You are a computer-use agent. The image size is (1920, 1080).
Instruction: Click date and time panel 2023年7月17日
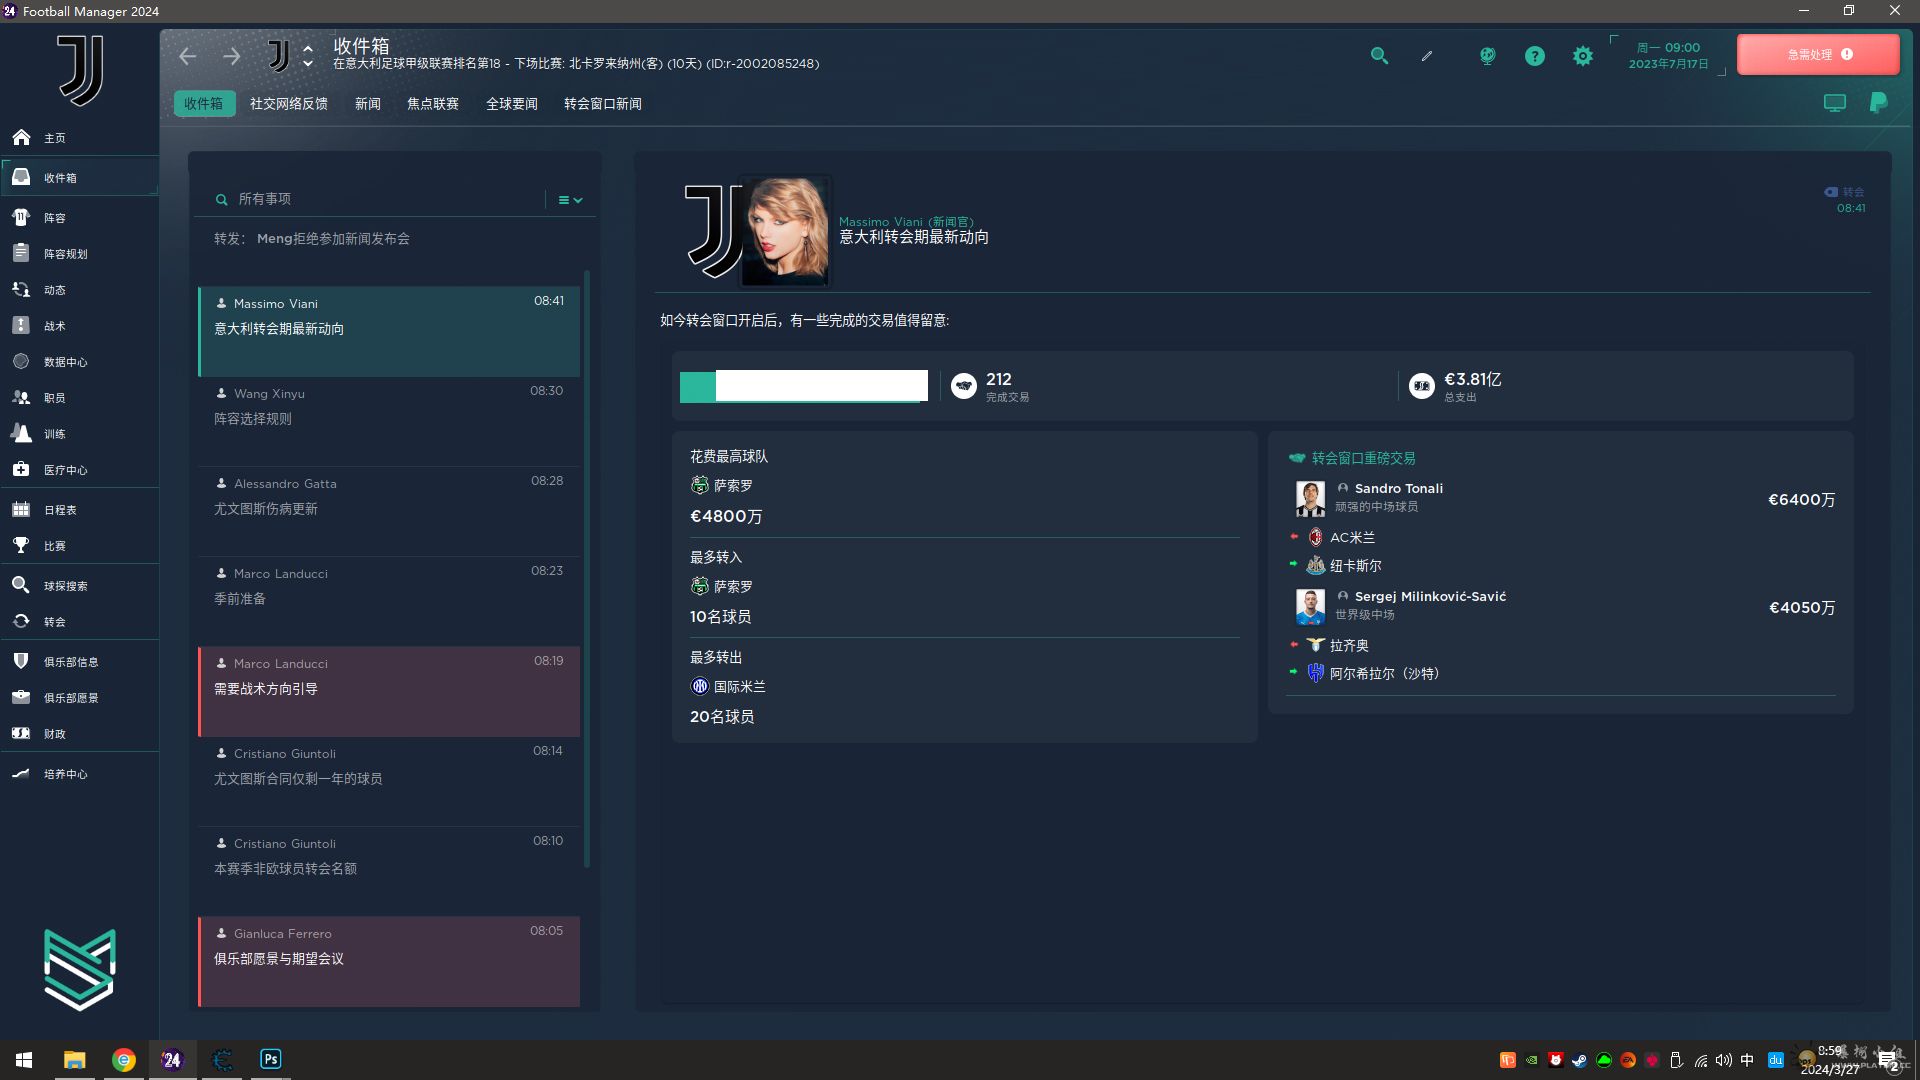[1668, 56]
